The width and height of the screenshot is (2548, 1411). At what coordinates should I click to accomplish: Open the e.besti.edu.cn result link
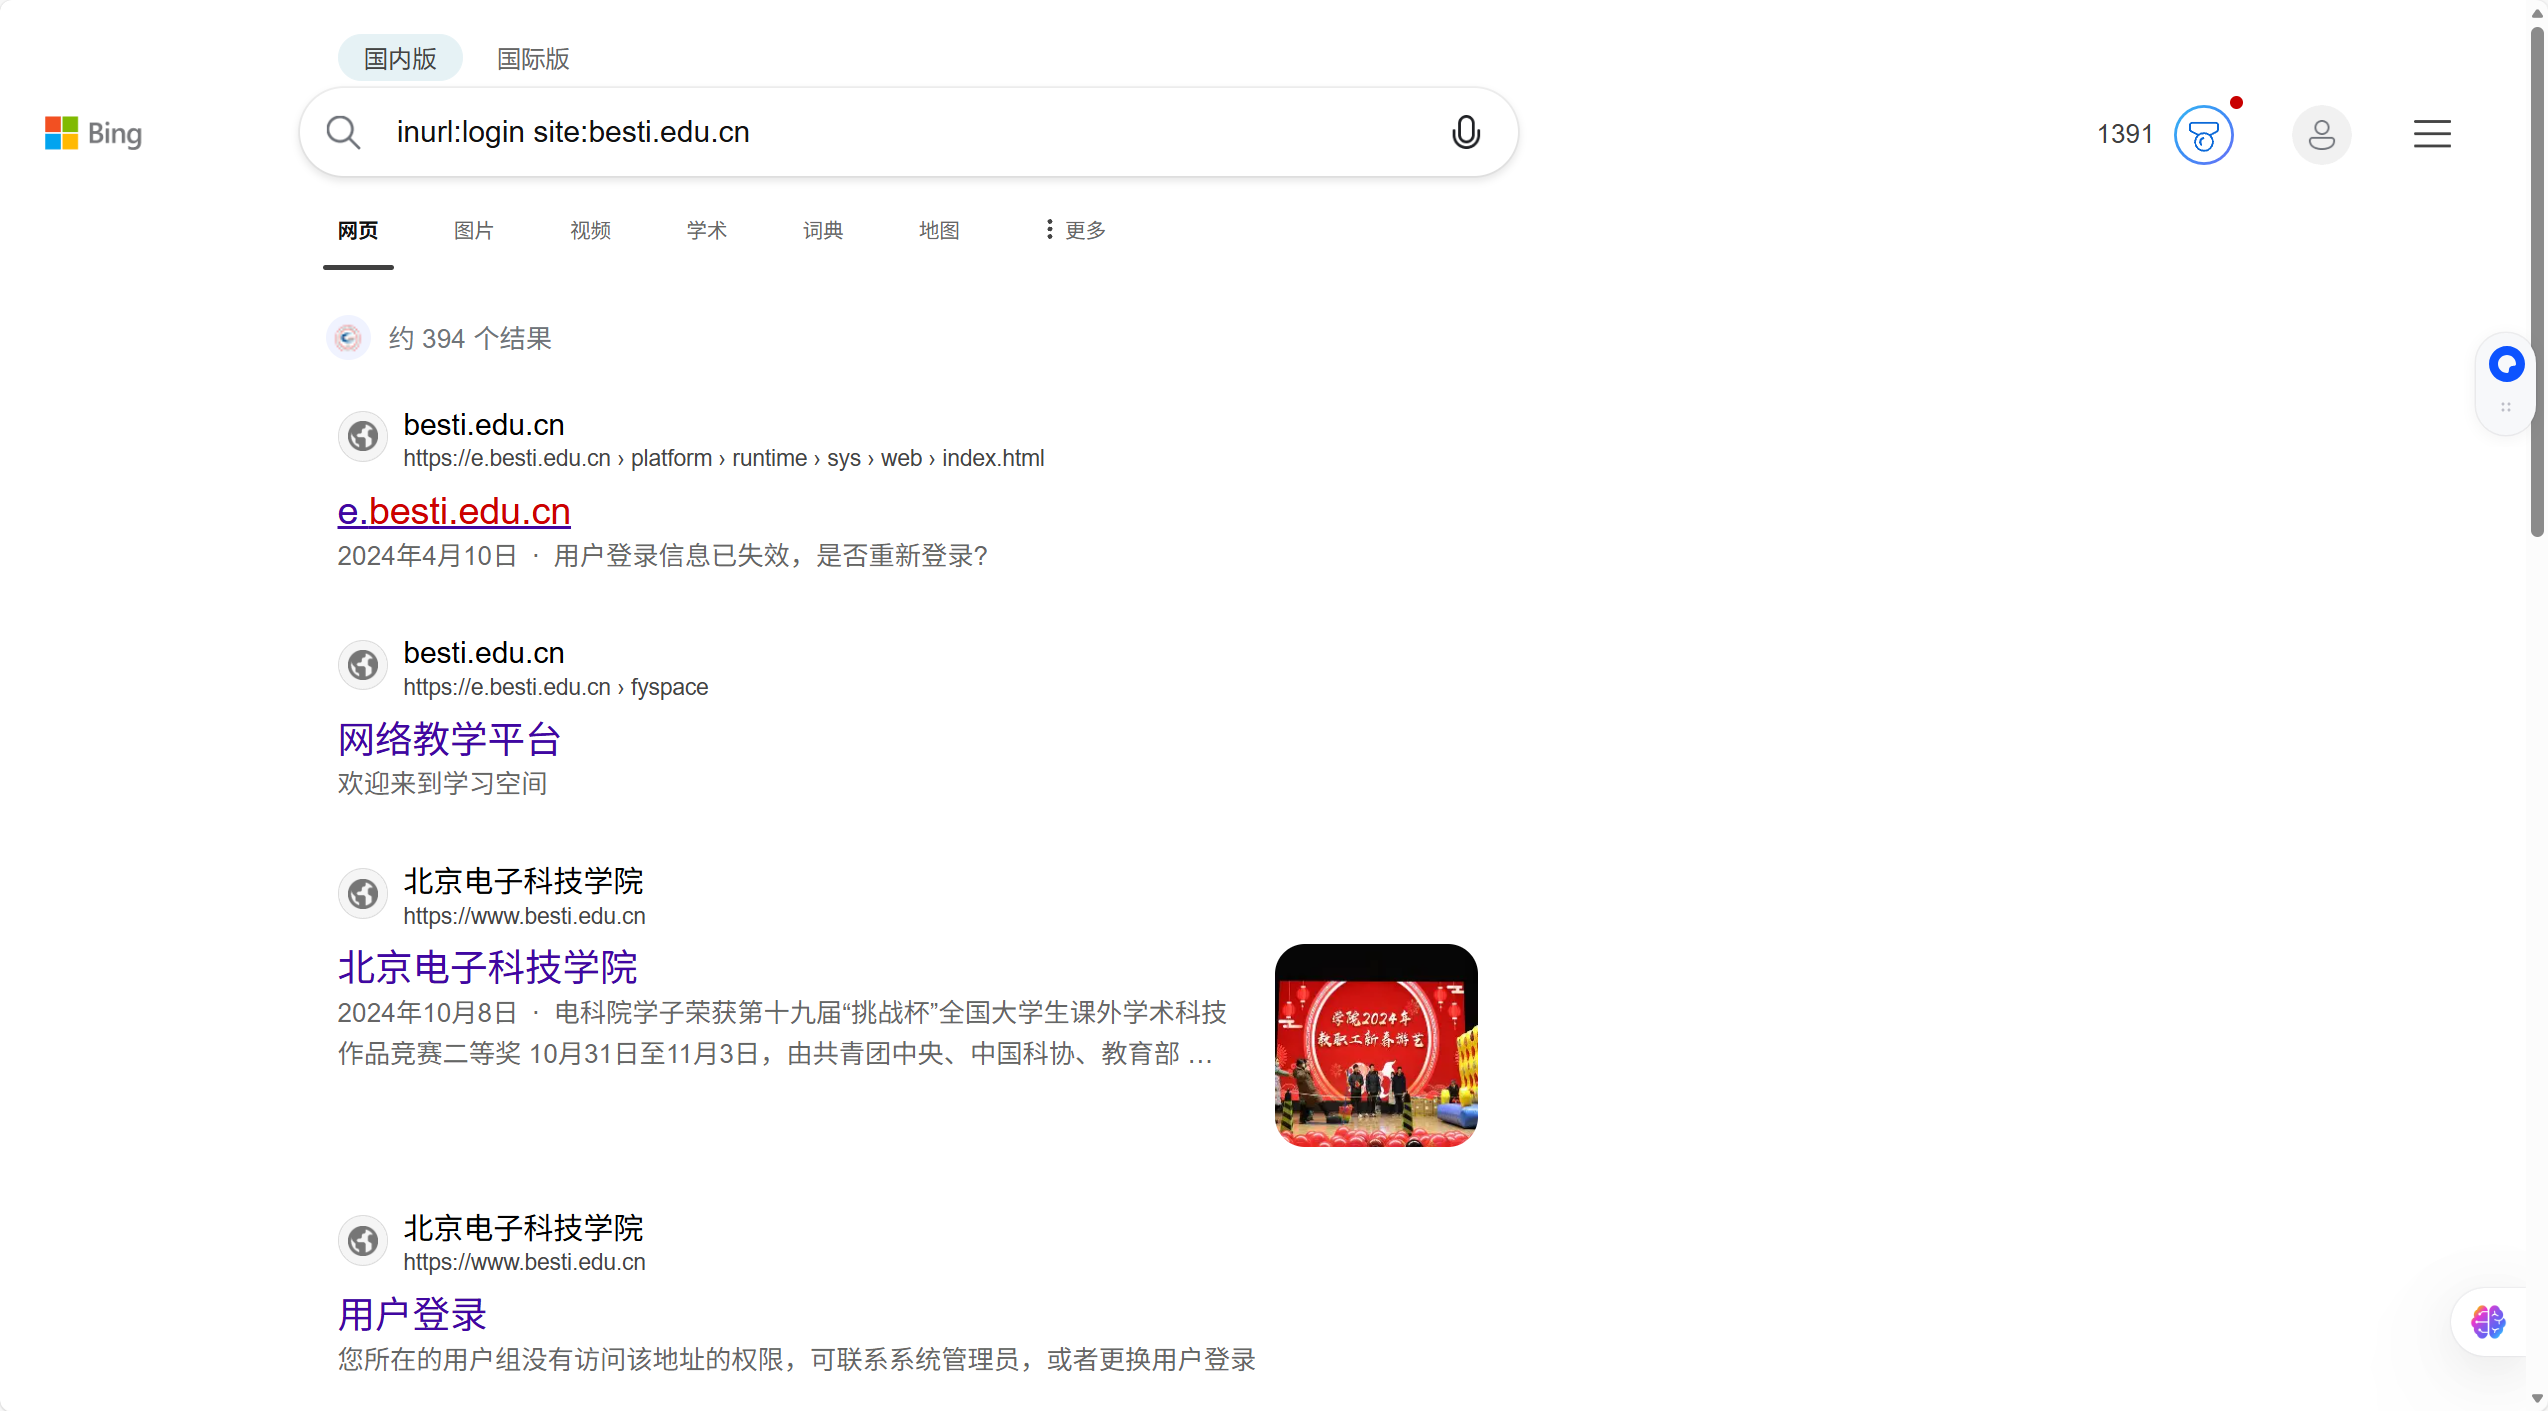pyautogui.click(x=454, y=512)
